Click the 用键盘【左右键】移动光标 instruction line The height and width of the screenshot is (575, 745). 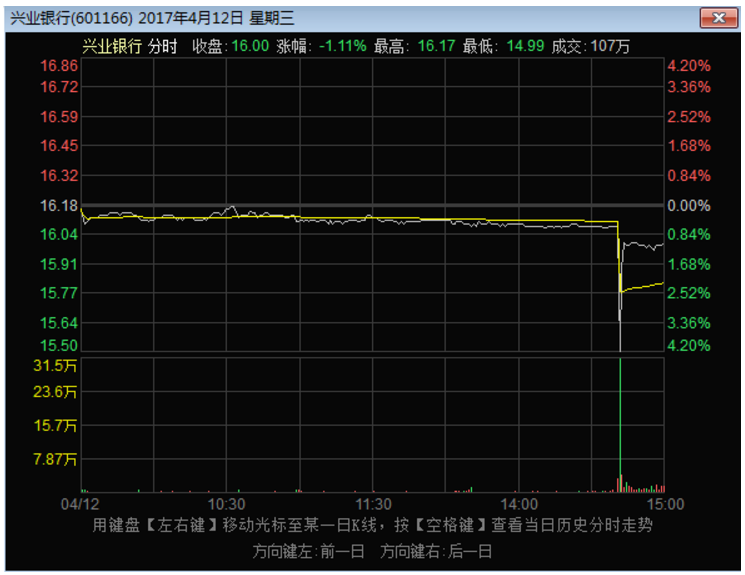(x=372, y=525)
